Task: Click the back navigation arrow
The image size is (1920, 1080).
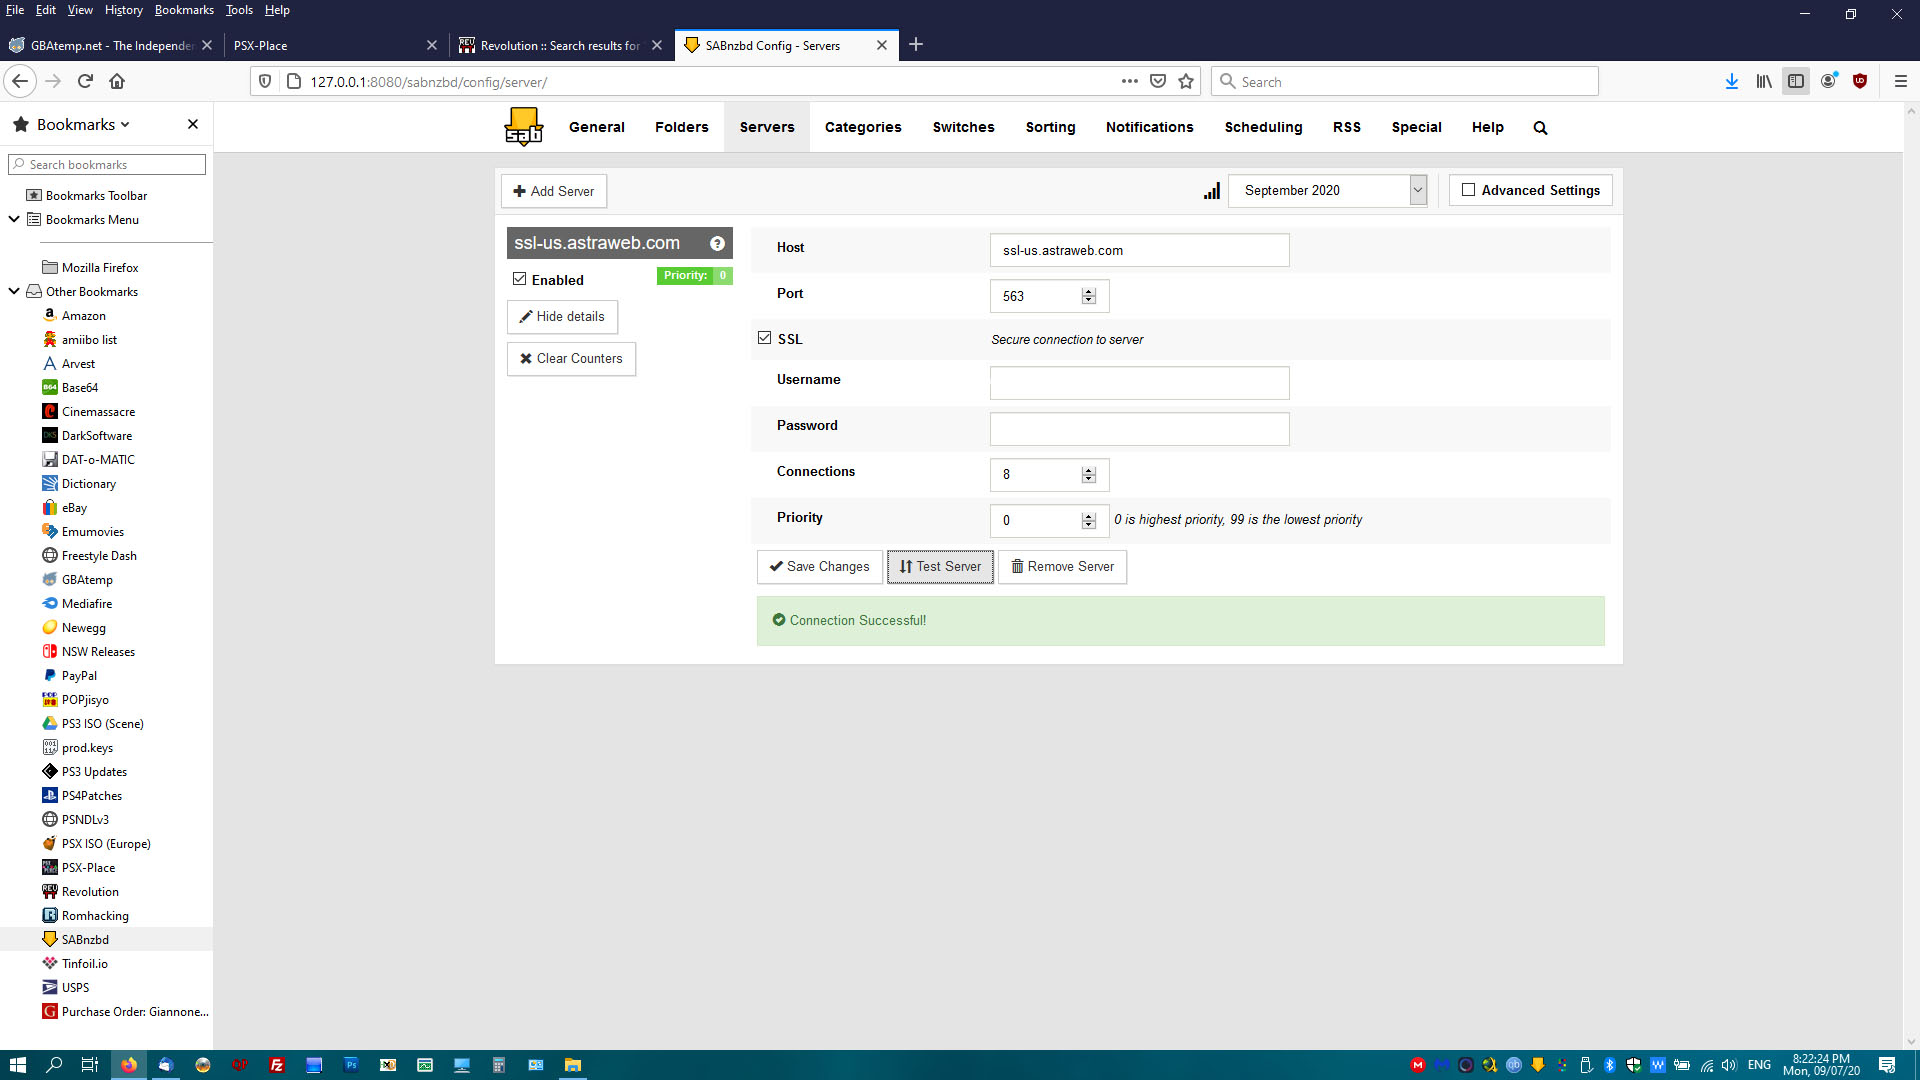Action: [x=20, y=82]
